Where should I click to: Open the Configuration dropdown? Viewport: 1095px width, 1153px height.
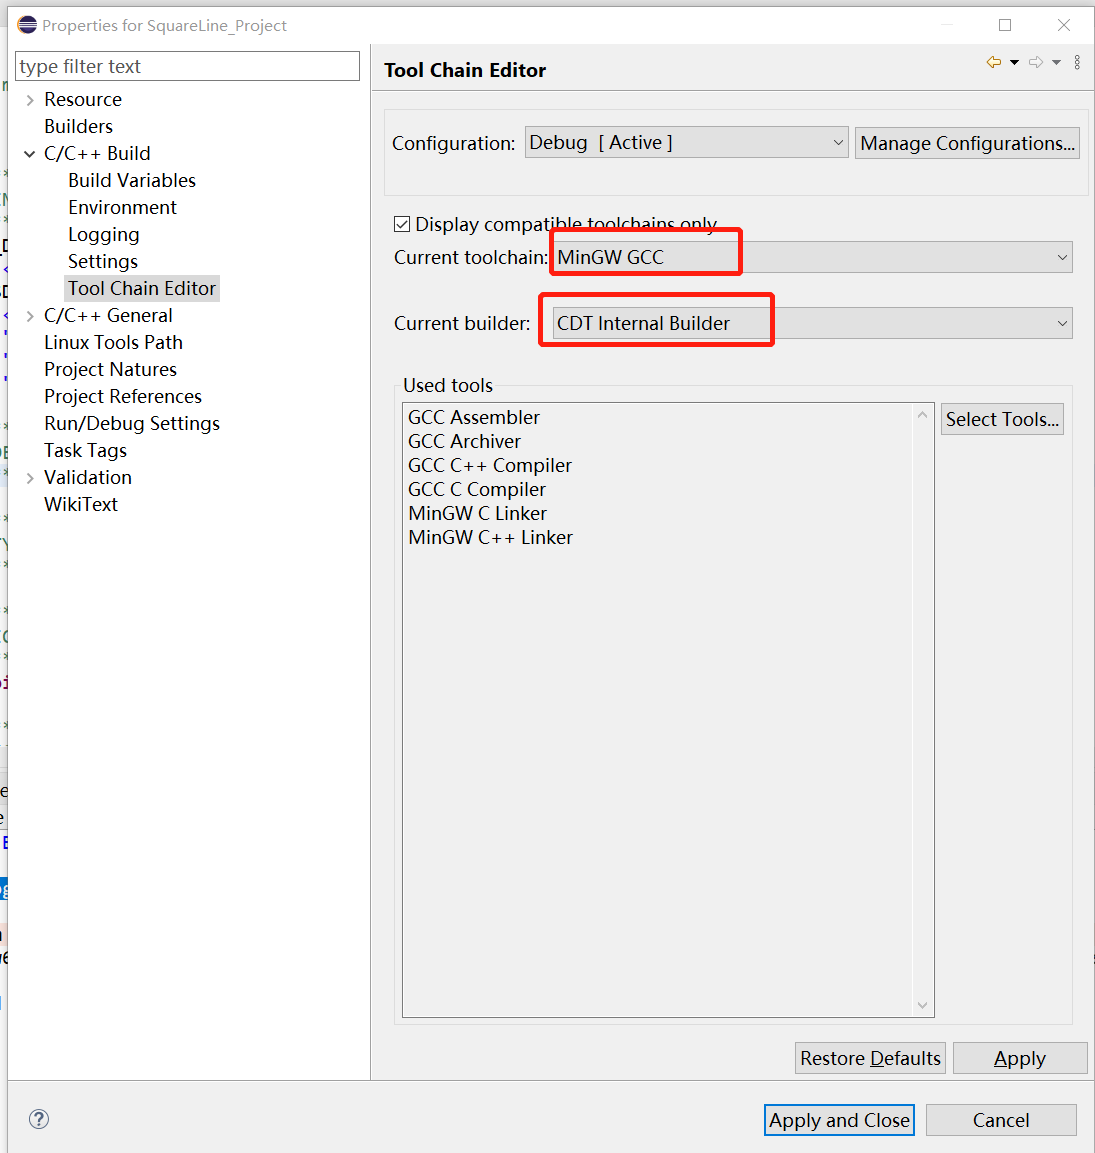(x=686, y=143)
